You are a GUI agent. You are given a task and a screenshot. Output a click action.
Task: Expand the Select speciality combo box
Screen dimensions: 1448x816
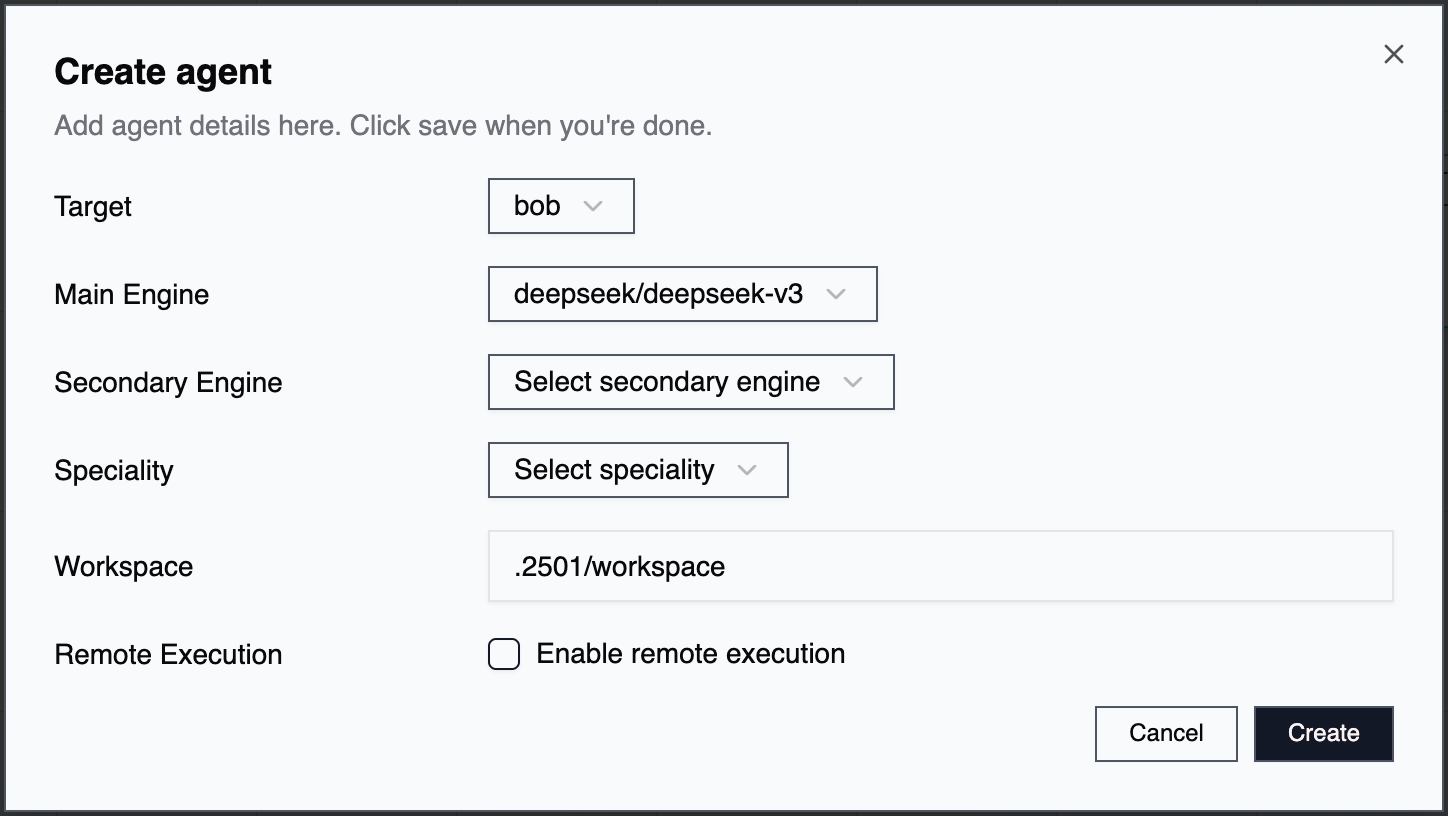coord(637,470)
